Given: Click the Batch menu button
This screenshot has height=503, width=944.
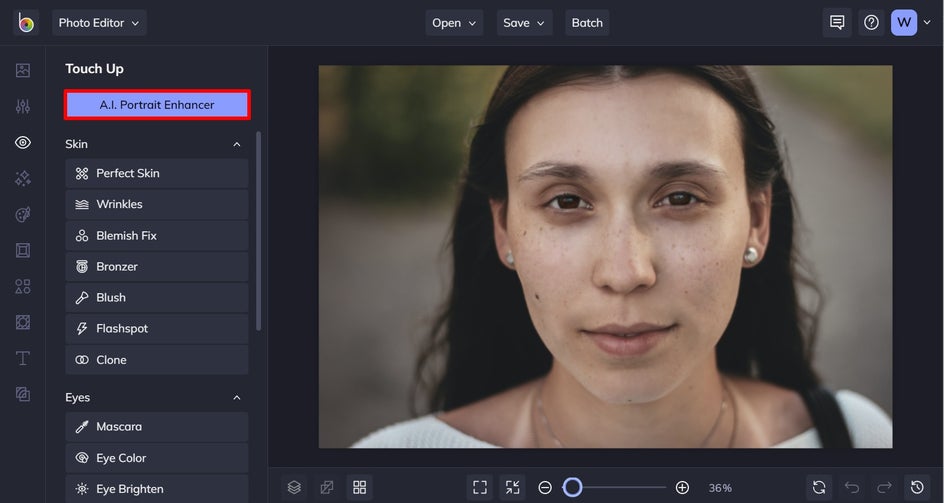Looking at the screenshot, I should (x=587, y=22).
